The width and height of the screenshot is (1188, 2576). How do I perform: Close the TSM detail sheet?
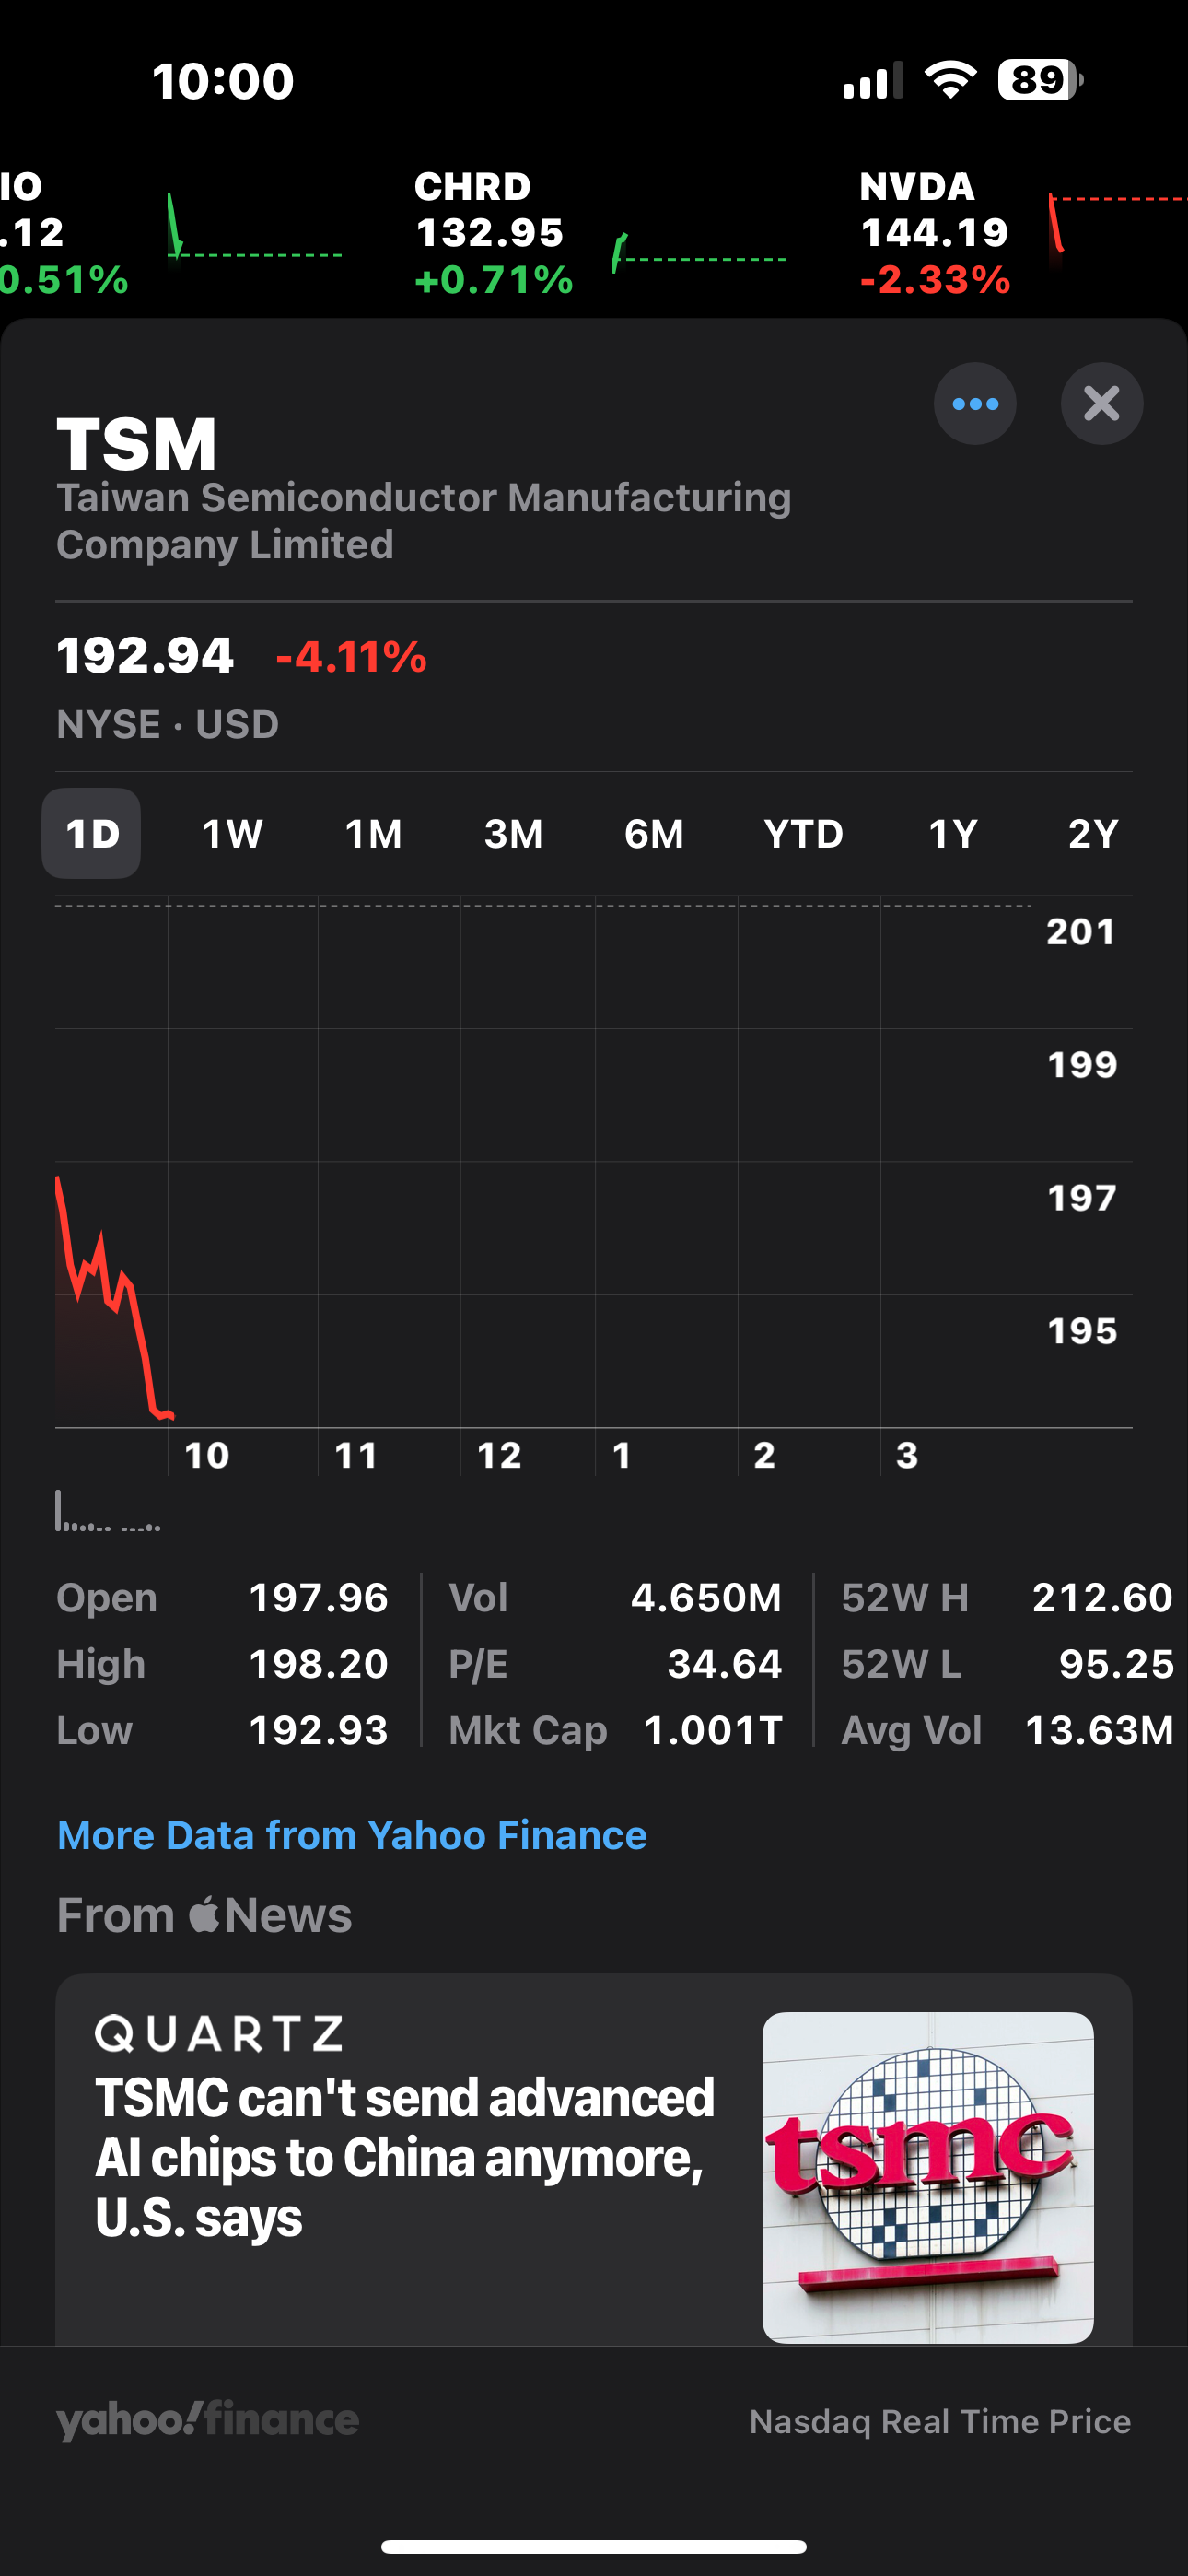tap(1101, 404)
